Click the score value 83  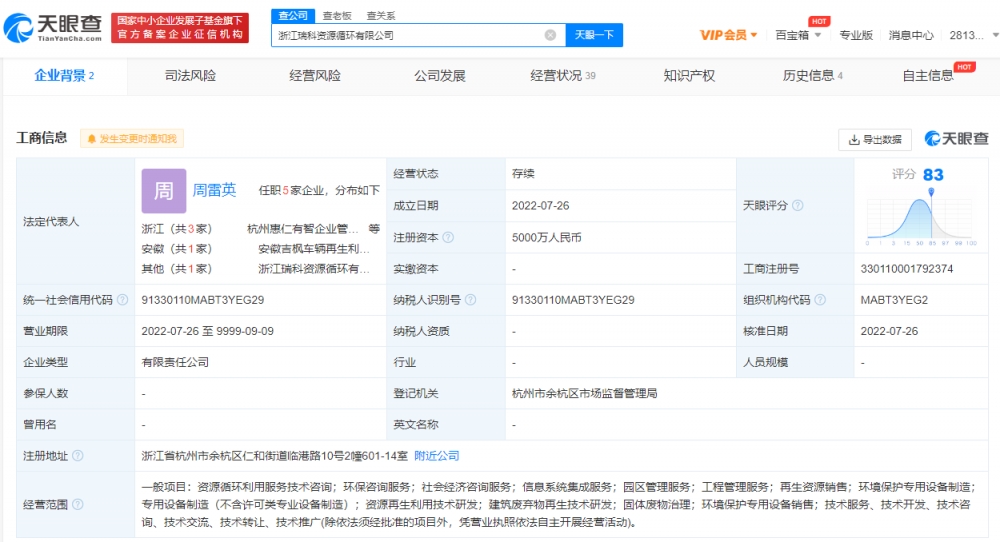(x=933, y=175)
